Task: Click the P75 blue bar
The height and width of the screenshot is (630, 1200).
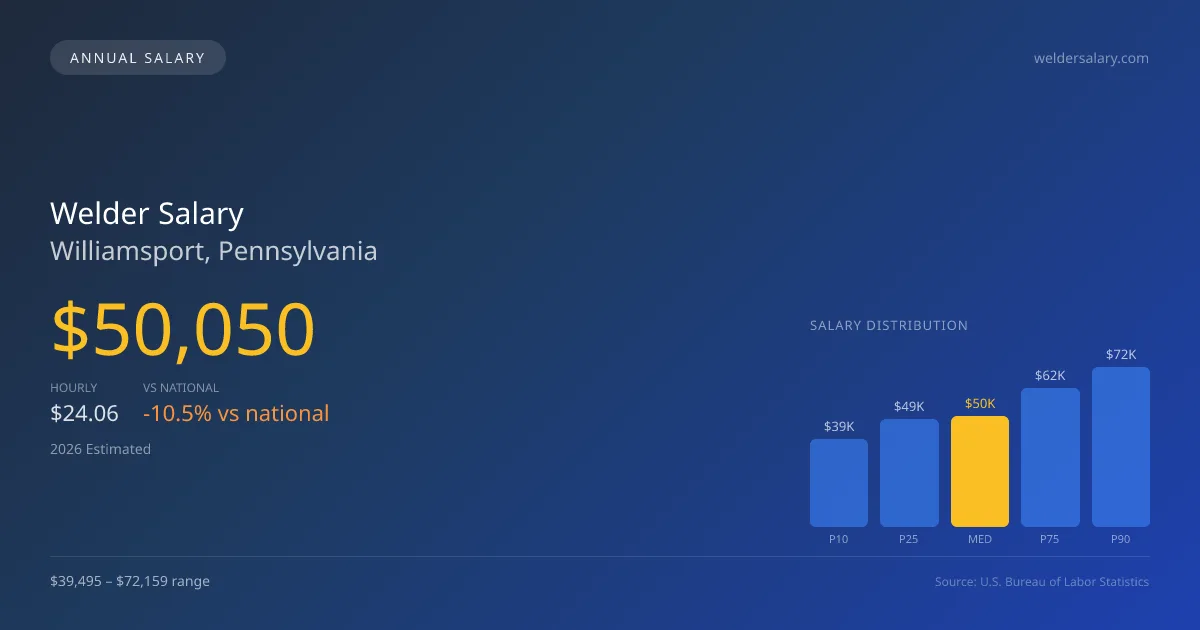Action: coord(1050,458)
